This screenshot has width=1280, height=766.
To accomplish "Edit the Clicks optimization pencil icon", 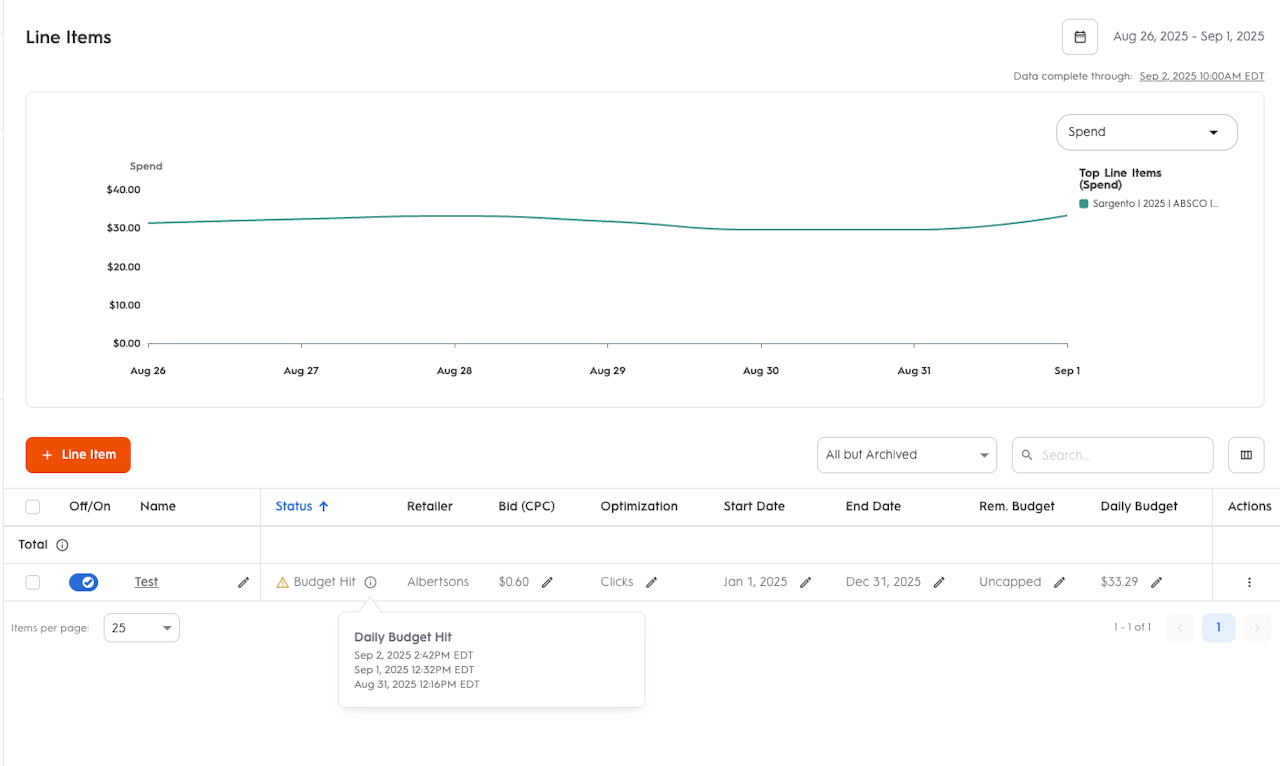I will [x=651, y=582].
